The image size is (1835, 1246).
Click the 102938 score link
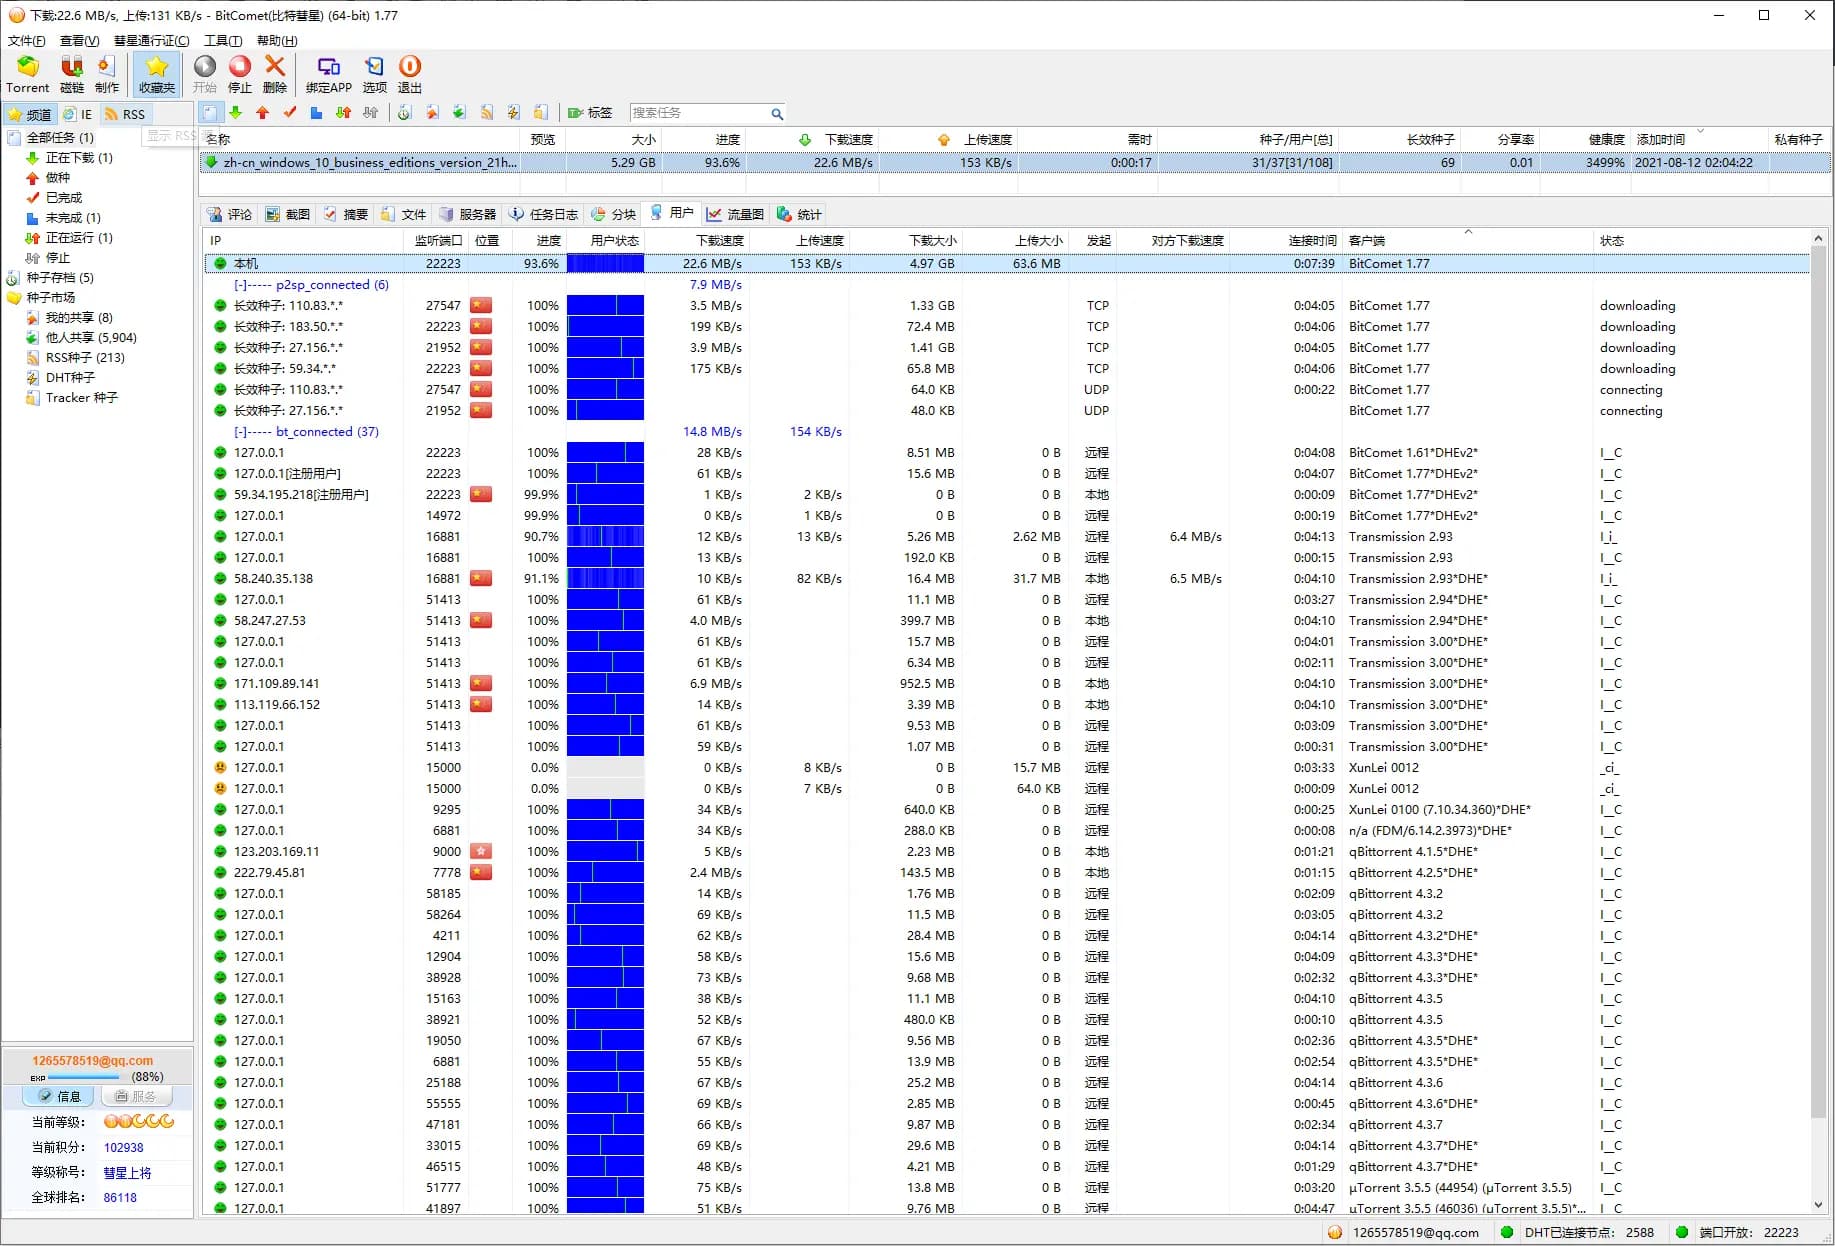[124, 1148]
